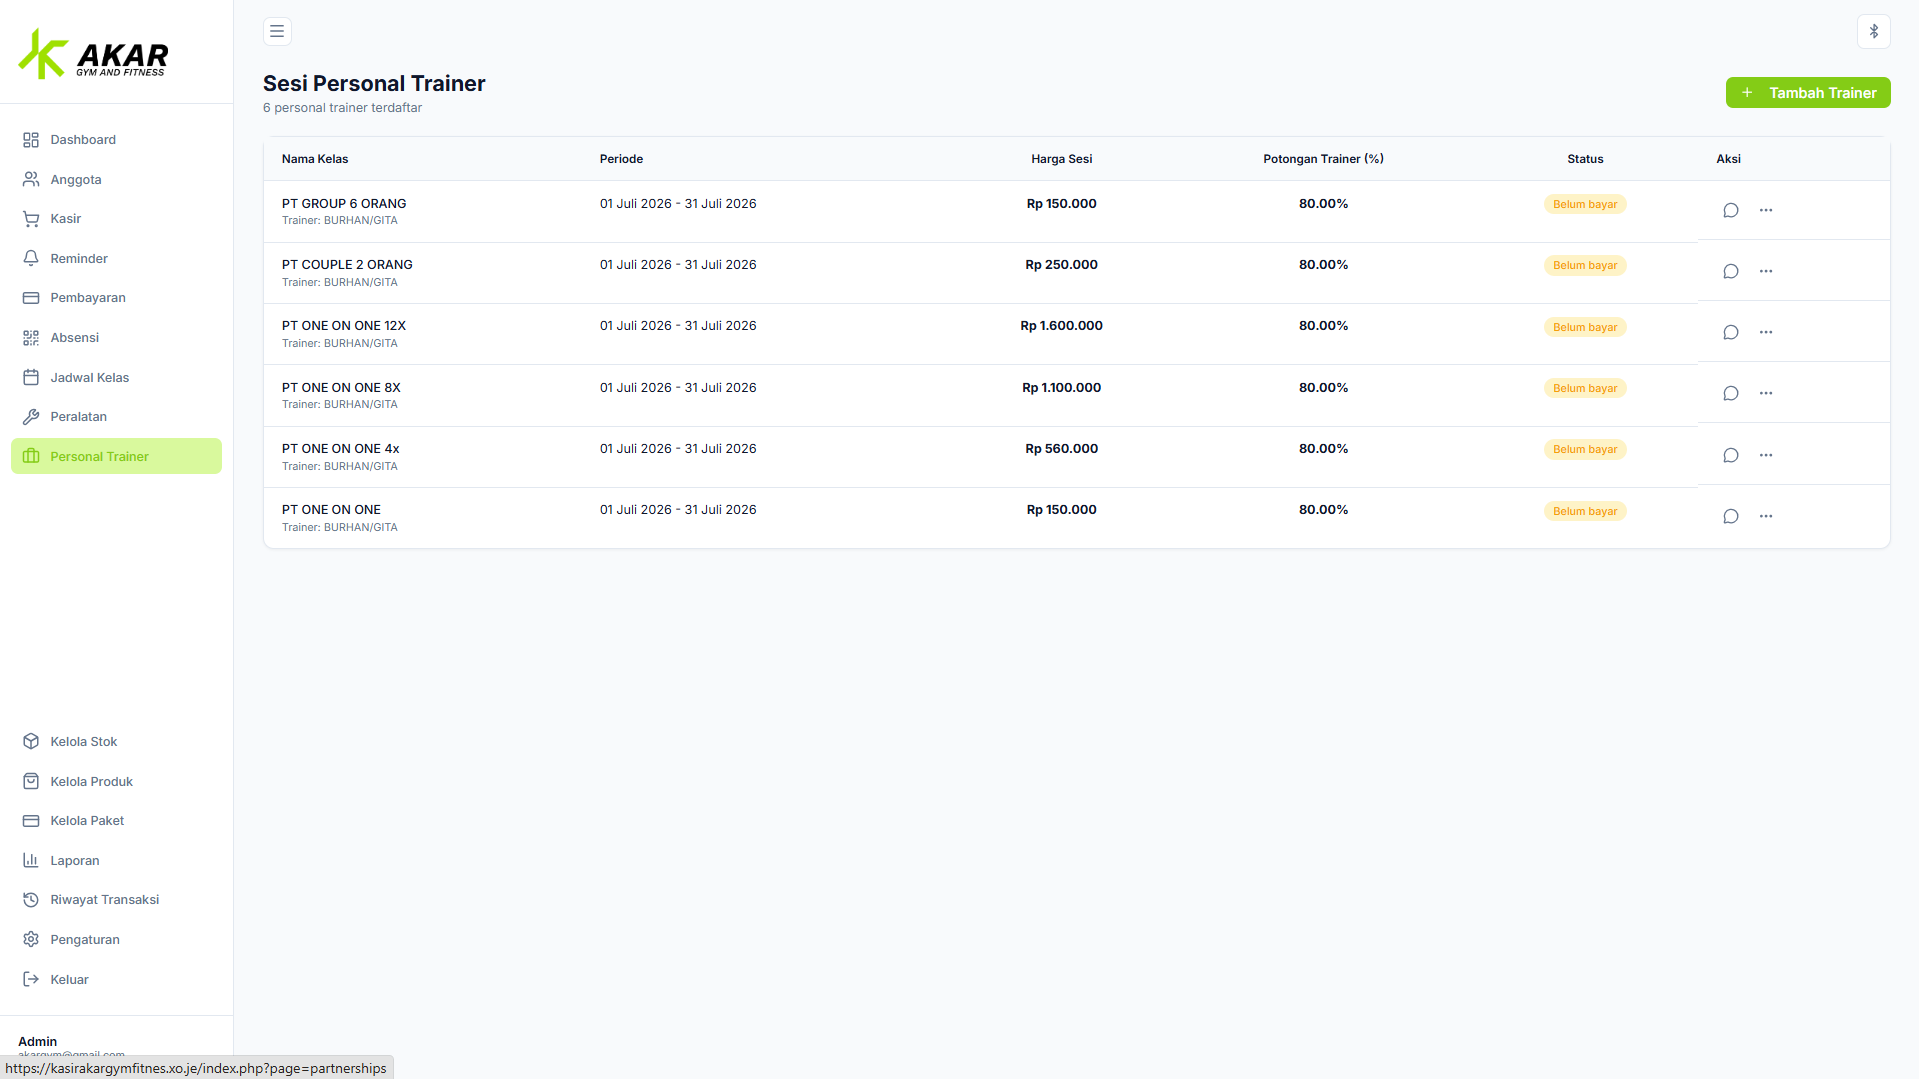The height and width of the screenshot is (1079, 1919).
Task: Open three-dot menu in the last PT ONE ON ONE row
Action: click(x=1765, y=516)
